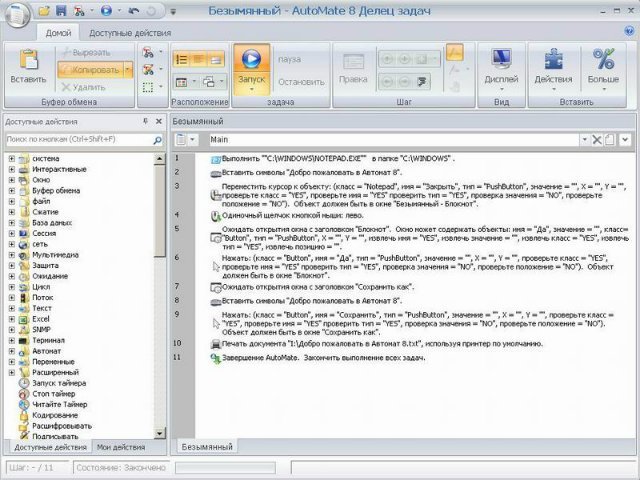Select step 4 Одиночный щелчок кнопкой мыши
Image resolution: width=640 pixels, height=480 pixels.
[287, 216]
